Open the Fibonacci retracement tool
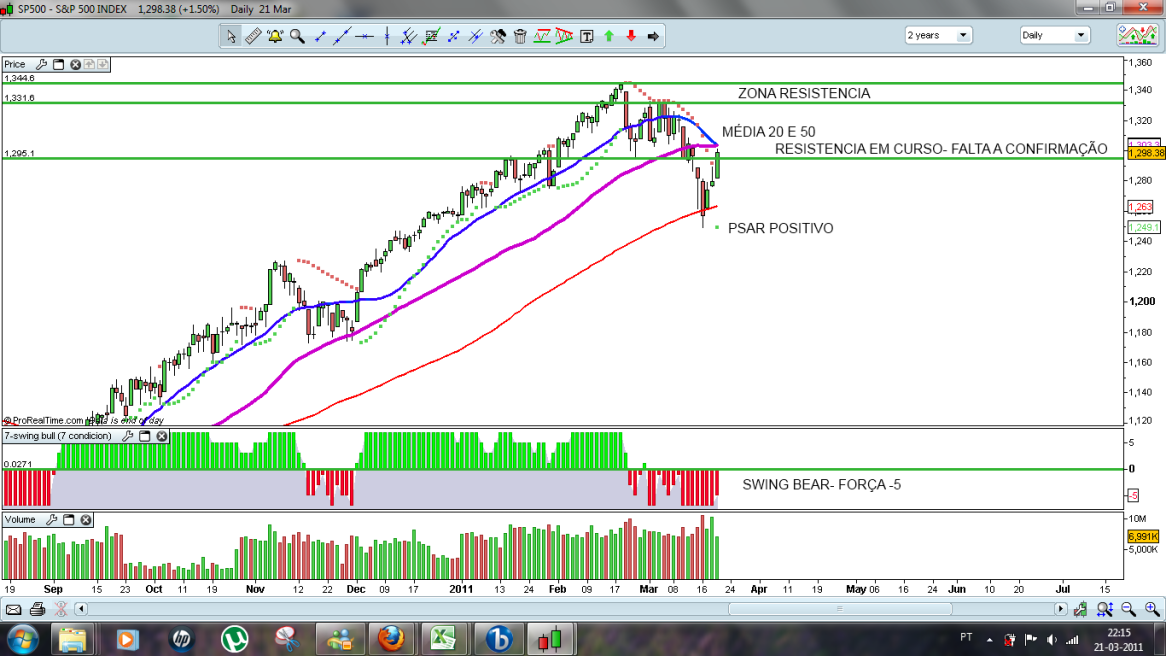1166x656 pixels. [x=431, y=36]
